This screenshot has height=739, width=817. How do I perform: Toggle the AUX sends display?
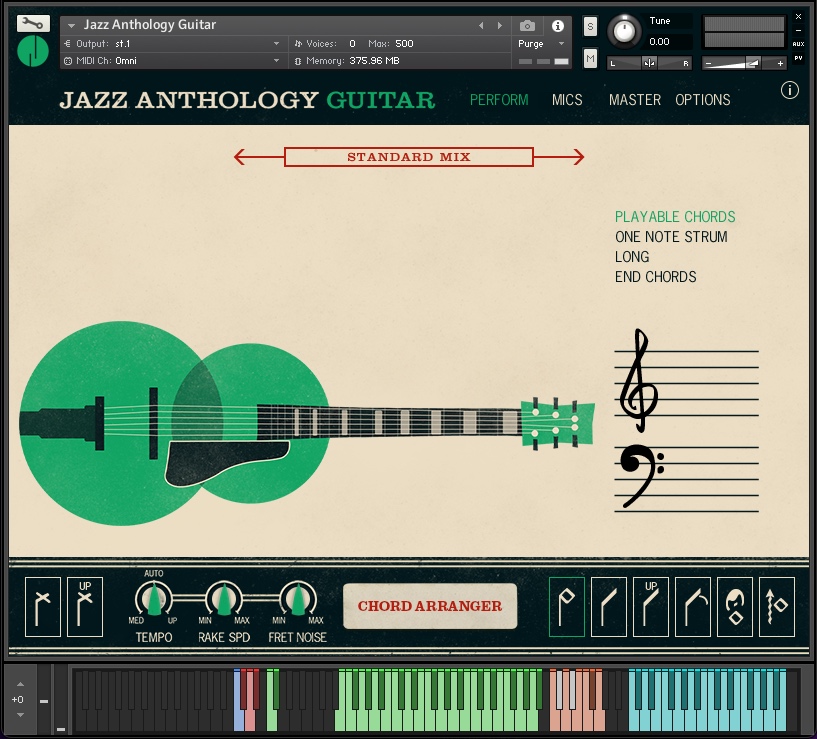click(798, 44)
